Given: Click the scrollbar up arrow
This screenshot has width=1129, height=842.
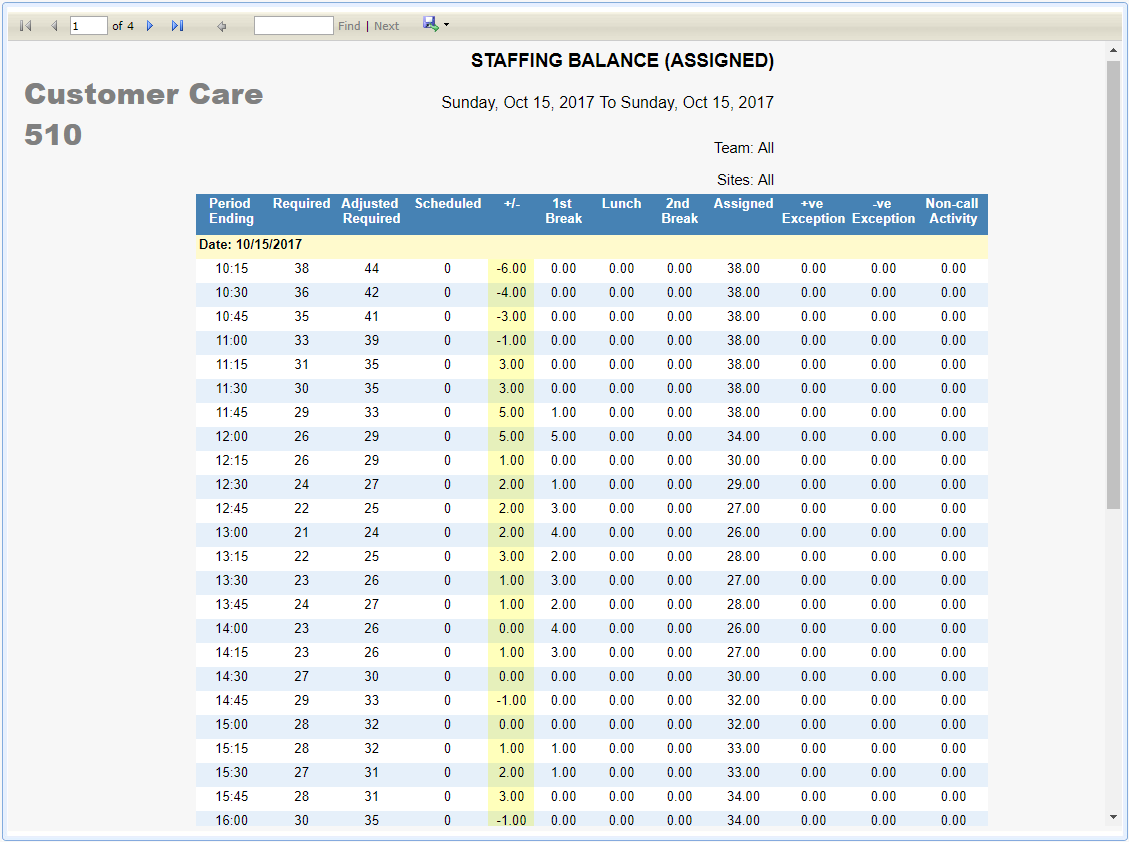Looking at the screenshot, I should [x=1113, y=50].
